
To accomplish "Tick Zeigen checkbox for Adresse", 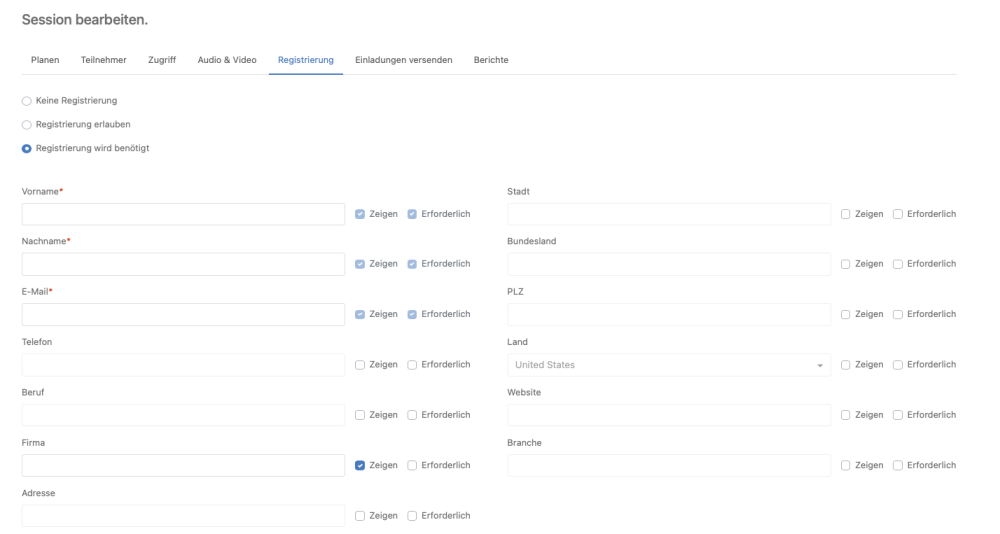I will 360,515.
